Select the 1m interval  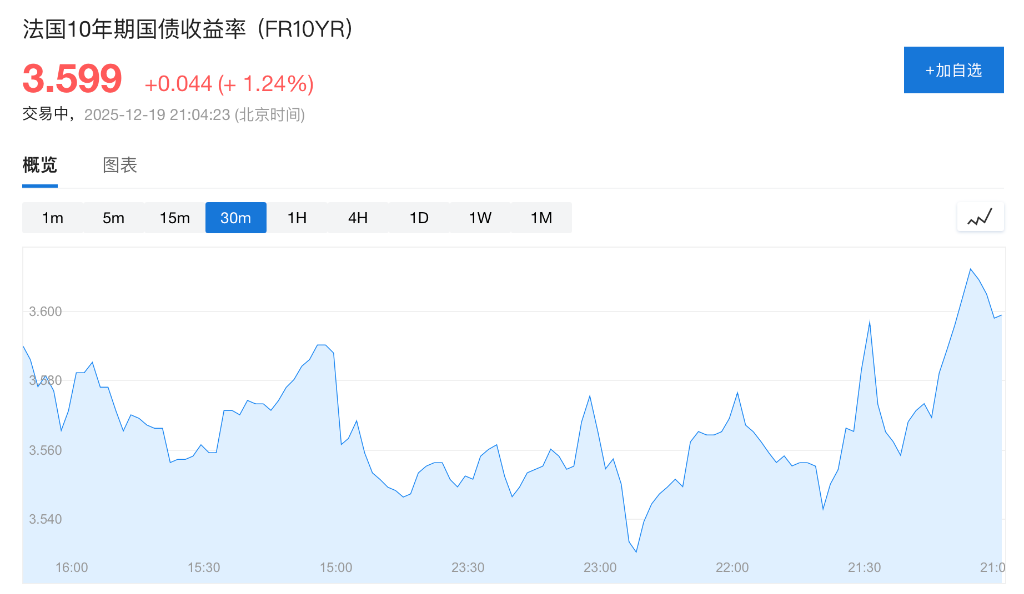tap(53, 218)
